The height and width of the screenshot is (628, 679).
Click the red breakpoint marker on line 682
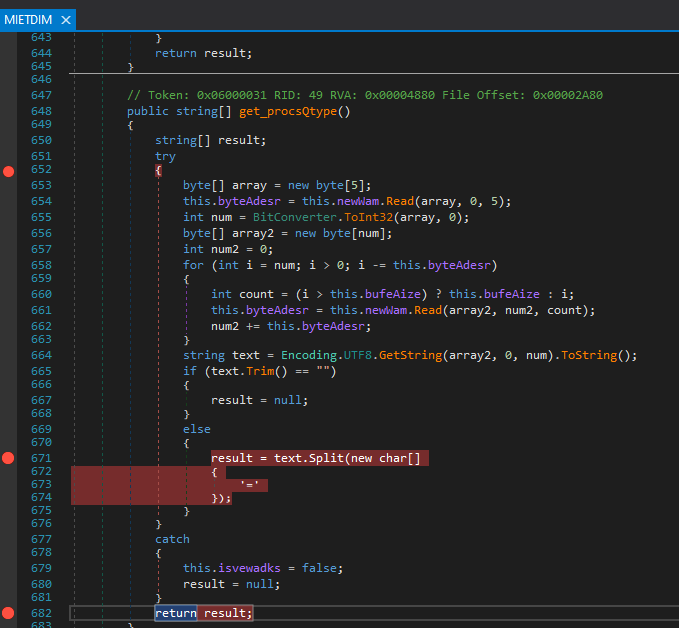pyautogui.click(x=9, y=612)
